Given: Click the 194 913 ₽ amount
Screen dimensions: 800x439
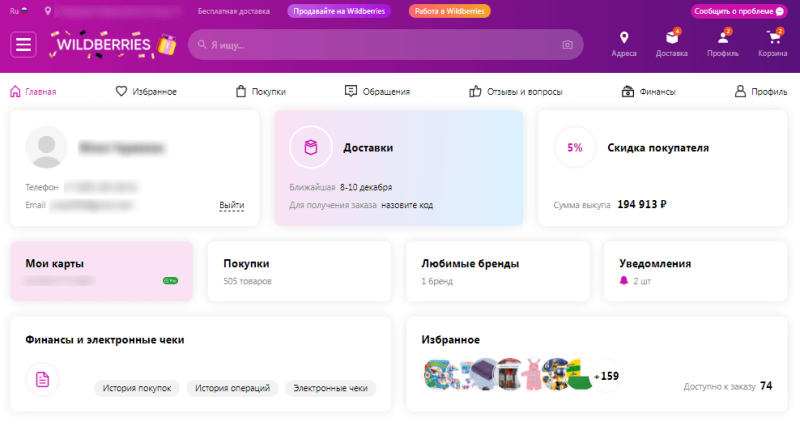Looking at the screenshot, I should coord(642,205).
